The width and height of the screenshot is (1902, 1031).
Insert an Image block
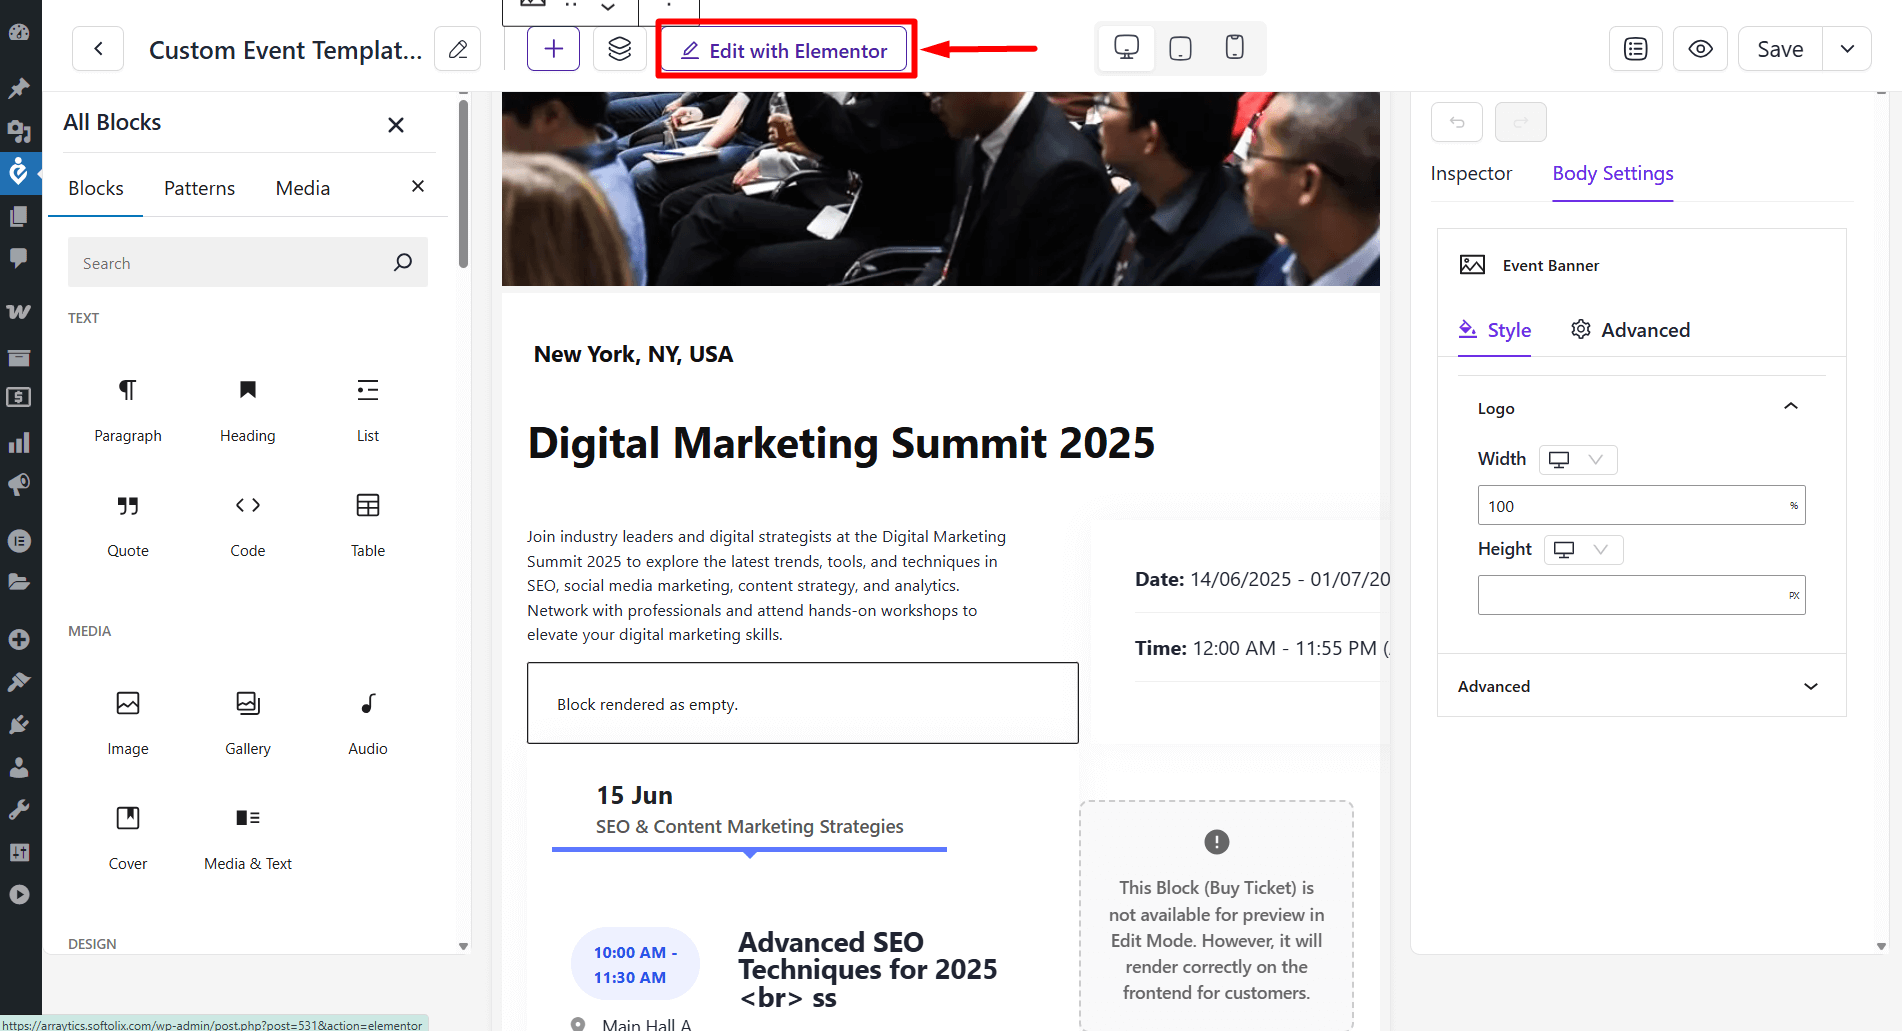(x=128, y=723)
